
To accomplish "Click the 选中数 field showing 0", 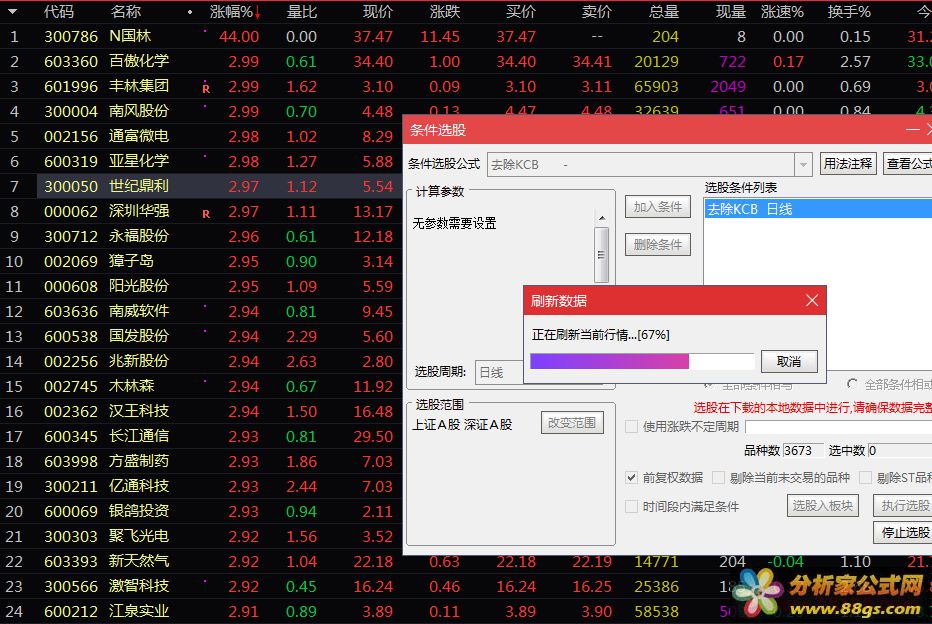I will [899, 450].
